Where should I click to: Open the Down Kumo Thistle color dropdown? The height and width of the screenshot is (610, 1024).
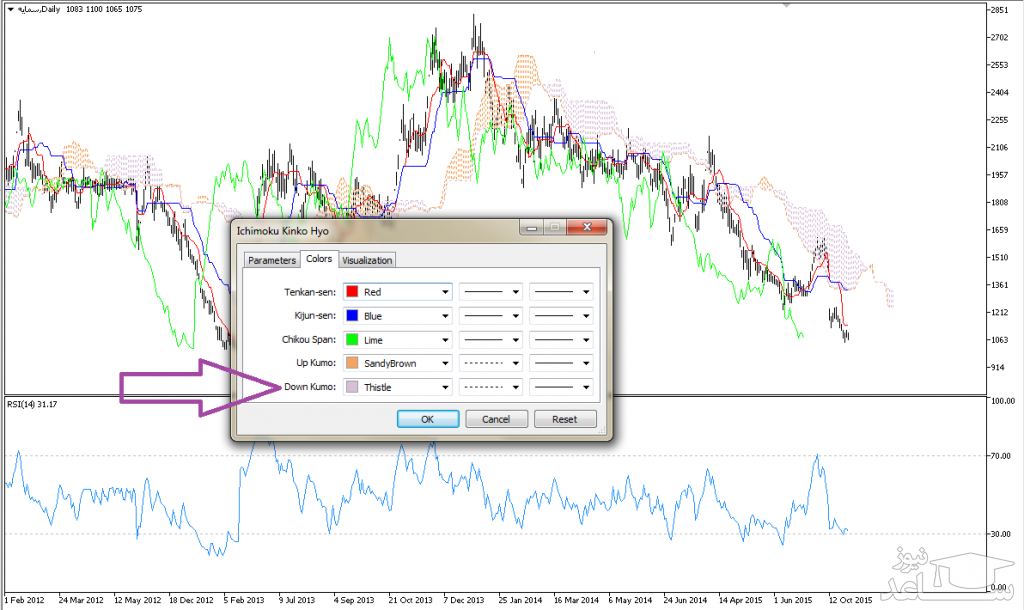point(397,387)
